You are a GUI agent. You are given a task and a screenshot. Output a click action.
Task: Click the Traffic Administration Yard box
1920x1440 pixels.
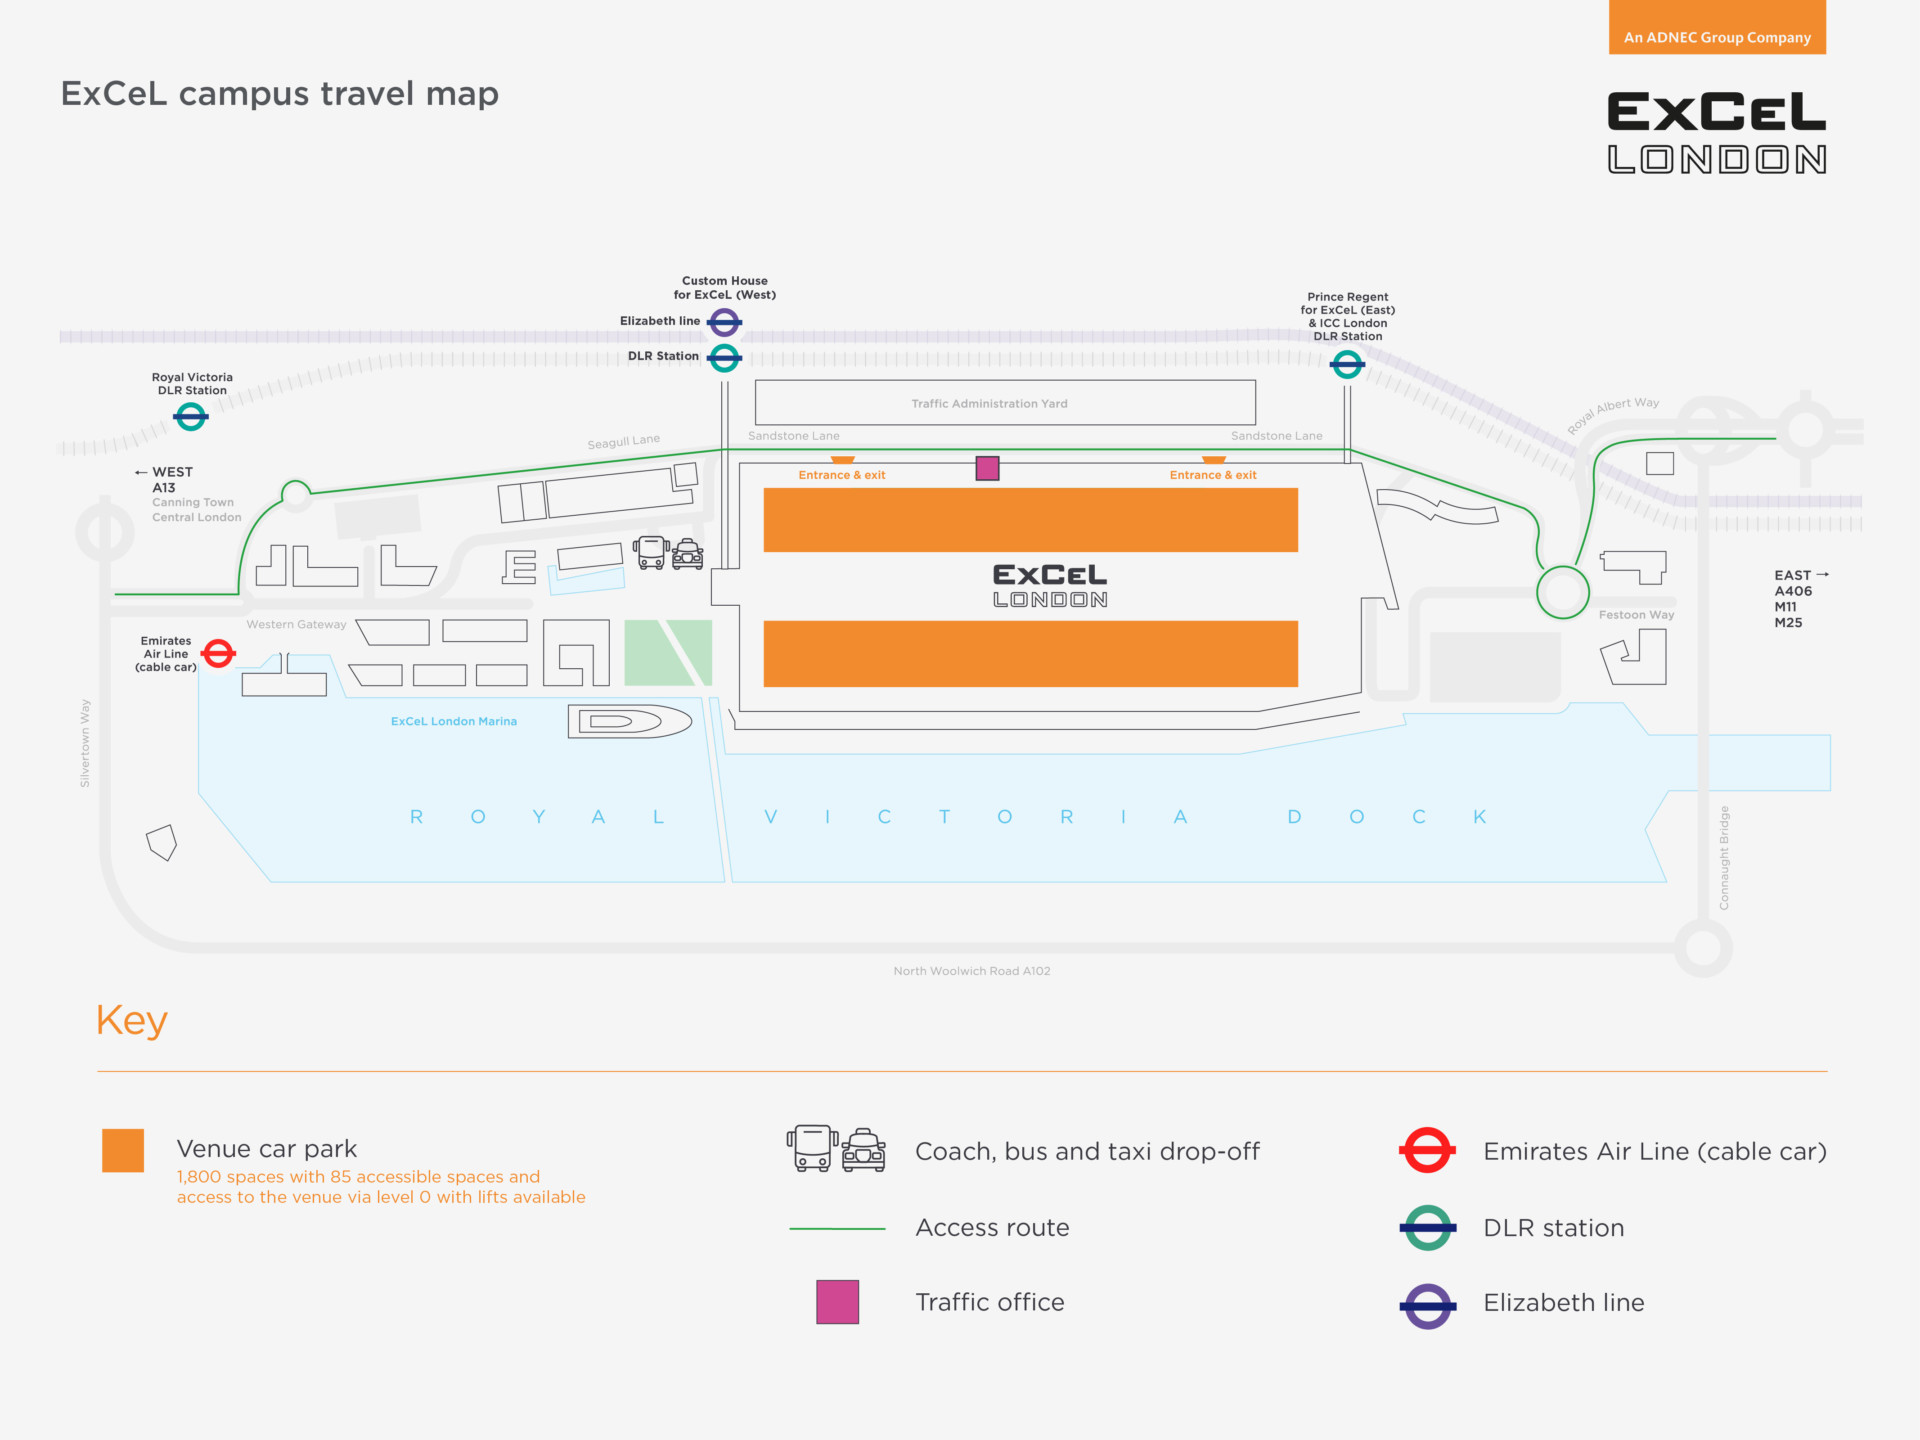[x=1005, y=403]
